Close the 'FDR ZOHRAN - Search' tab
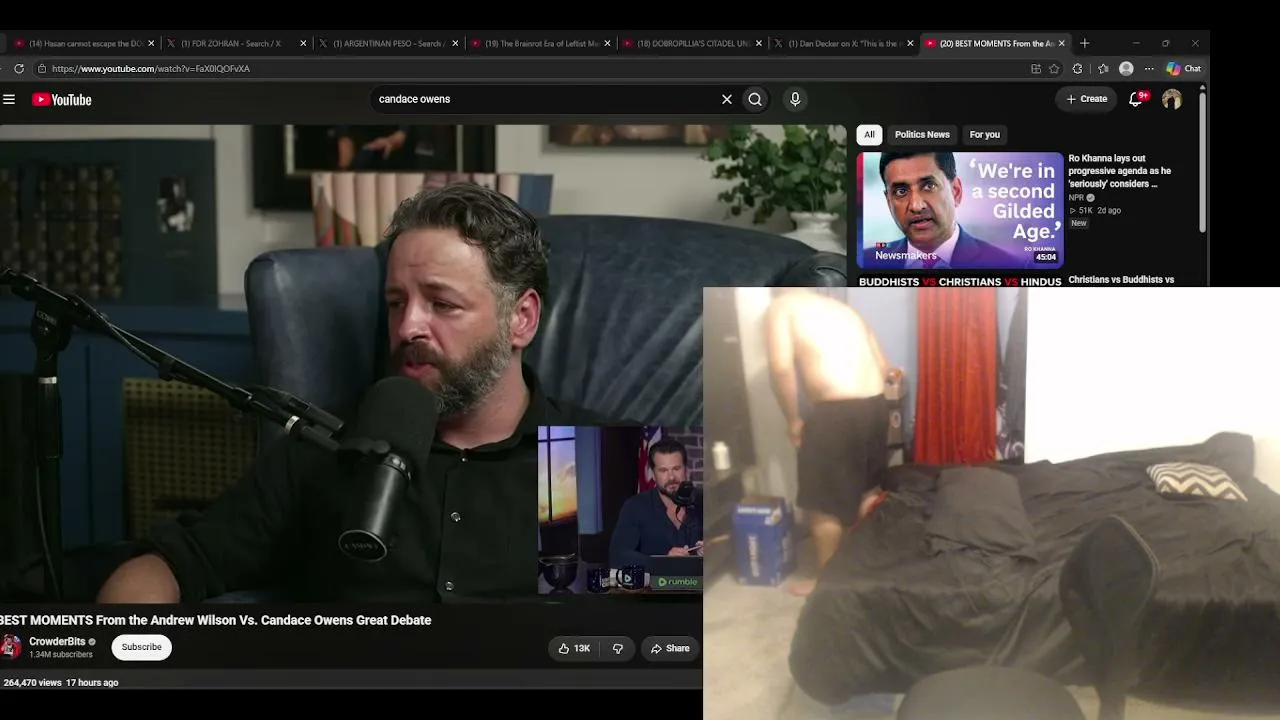 point(303,43)
